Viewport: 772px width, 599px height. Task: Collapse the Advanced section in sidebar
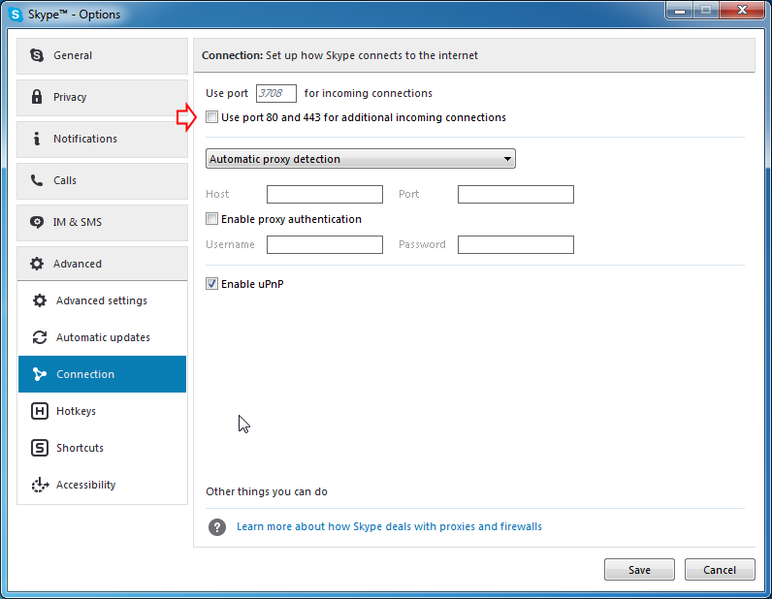click(x=102, y=264)
